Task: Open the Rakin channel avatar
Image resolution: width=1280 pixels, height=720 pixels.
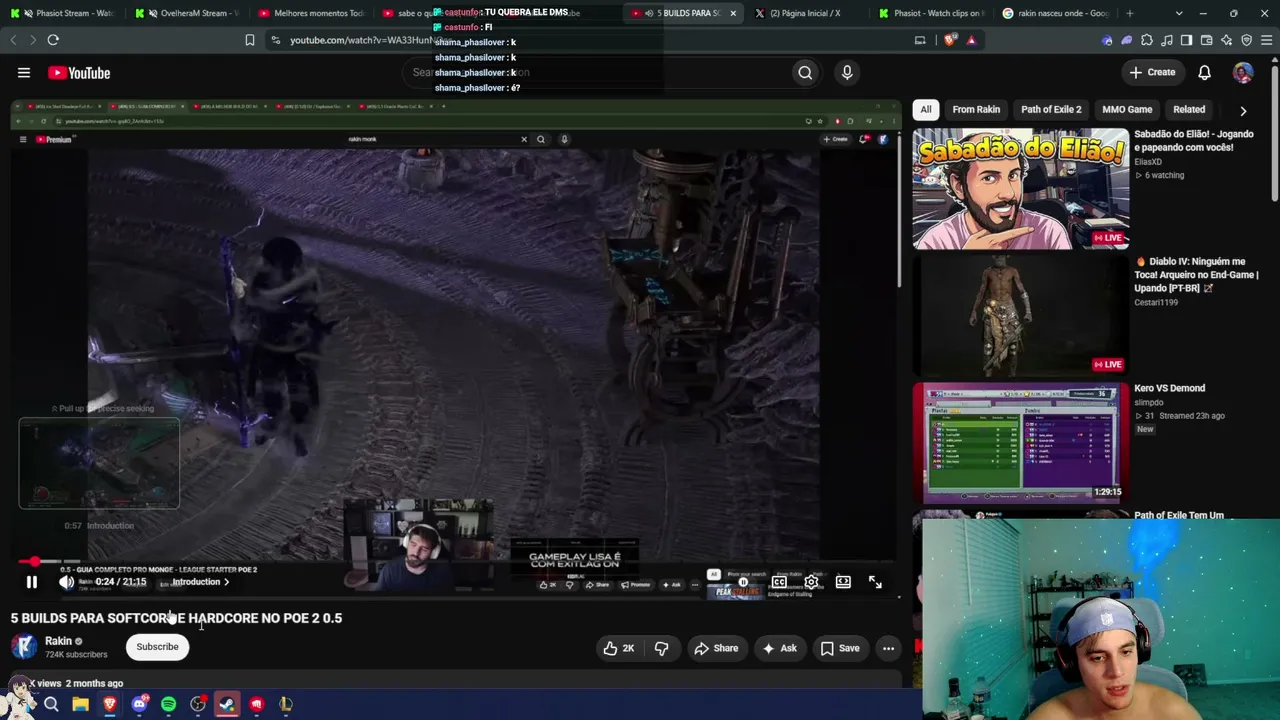Action: click(23, 647)
